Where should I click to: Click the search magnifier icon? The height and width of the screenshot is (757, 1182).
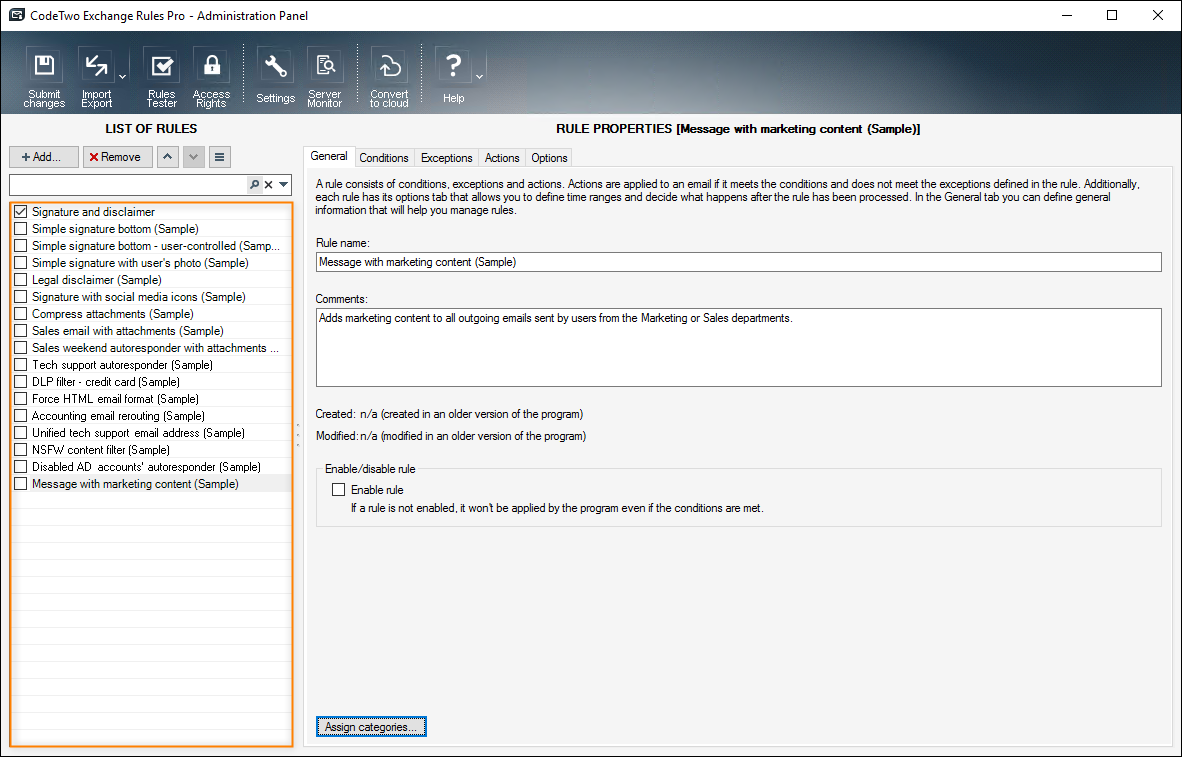(x=254, y=184)
